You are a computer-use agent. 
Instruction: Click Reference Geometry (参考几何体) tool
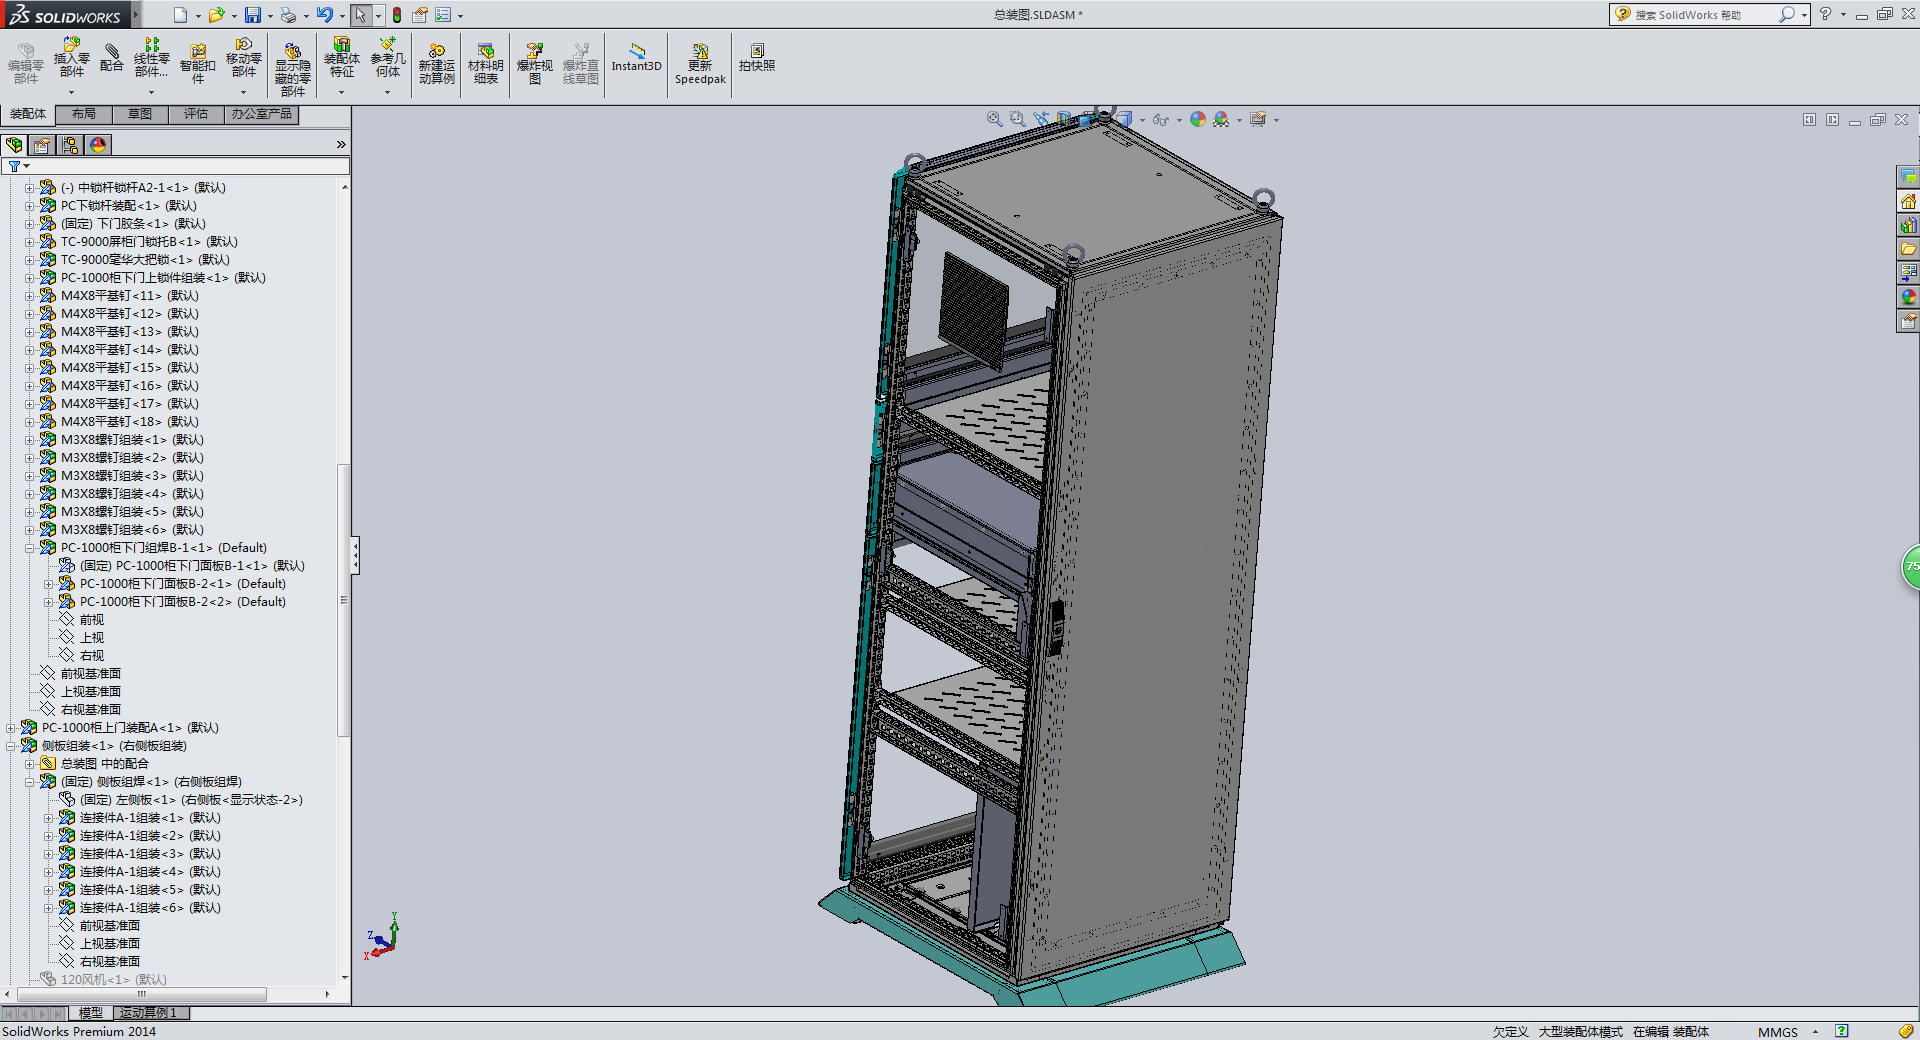[x=388, y=58]
